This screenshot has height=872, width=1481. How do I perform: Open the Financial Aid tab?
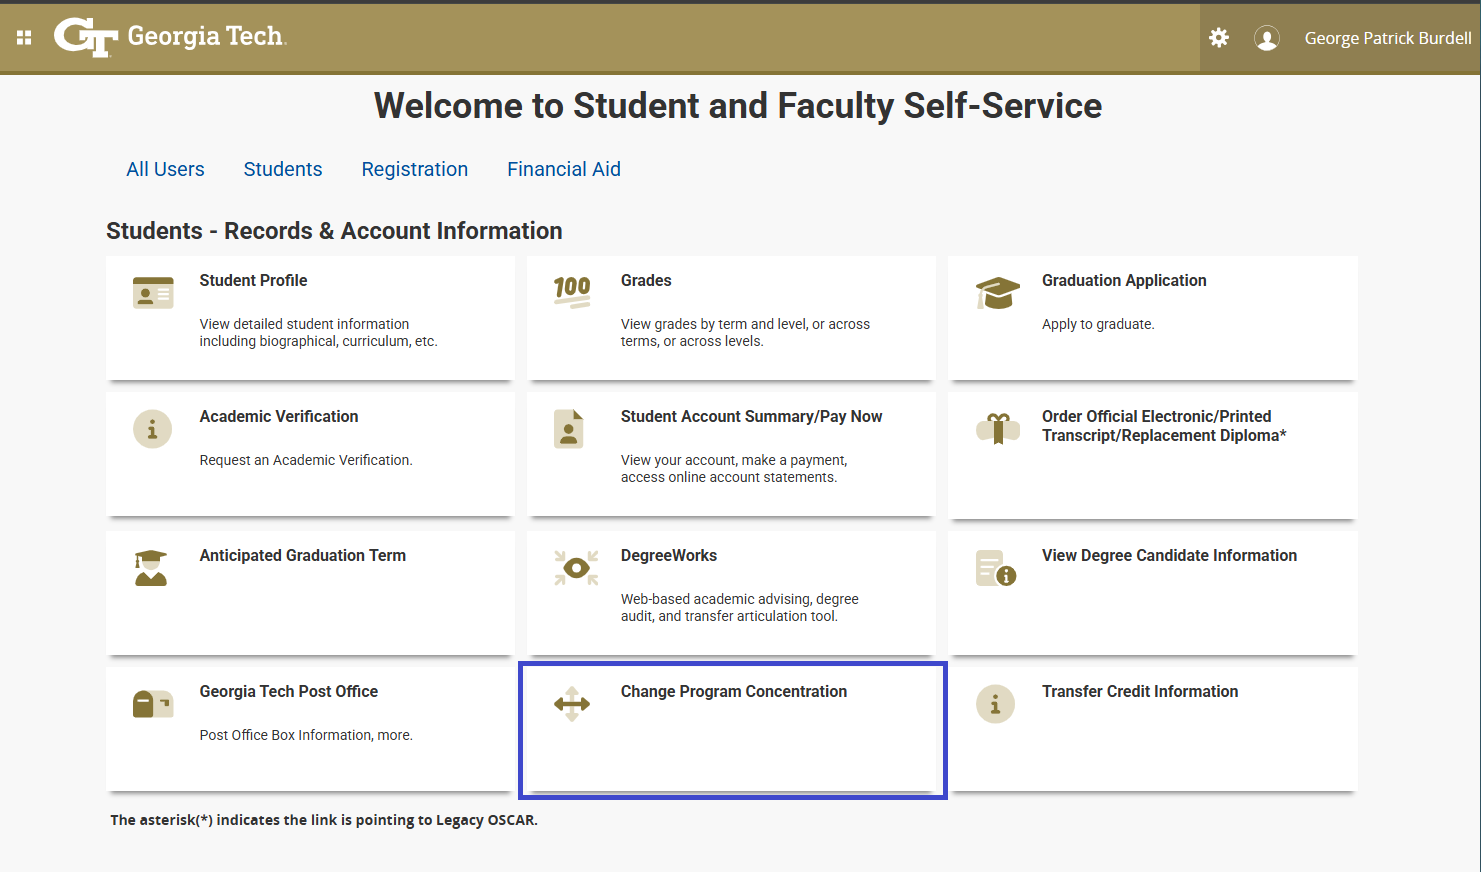tap(564, 169)
